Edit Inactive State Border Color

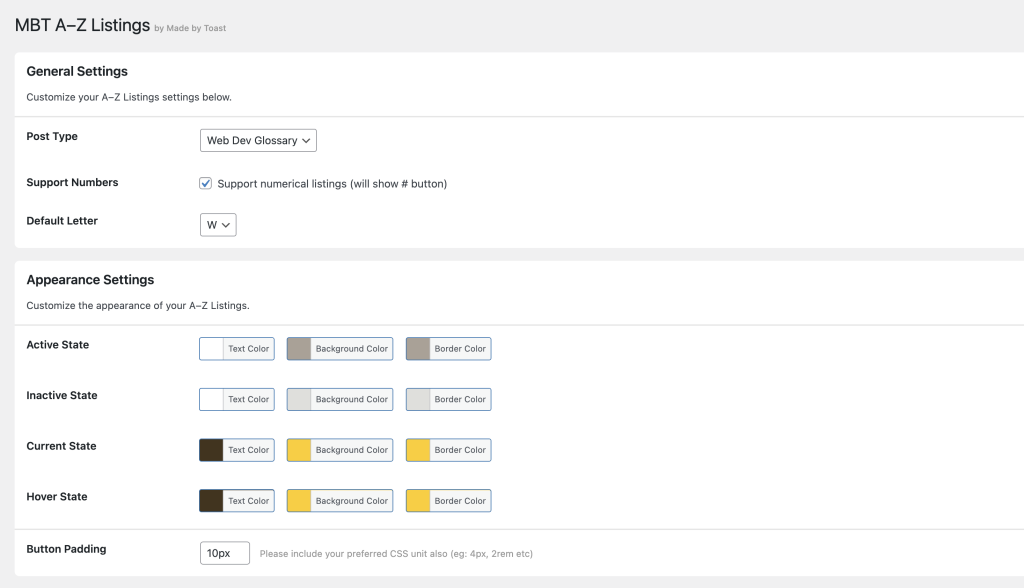[x=448, y=400]
